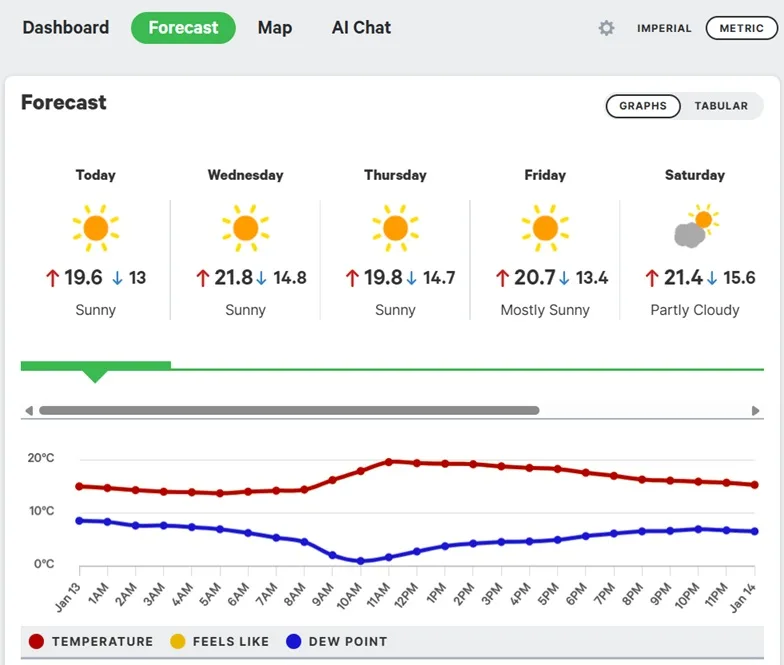Viewport: 784px width, 665px height.
Task: Click Friday's mostly sunny icon
Action: 545,228
